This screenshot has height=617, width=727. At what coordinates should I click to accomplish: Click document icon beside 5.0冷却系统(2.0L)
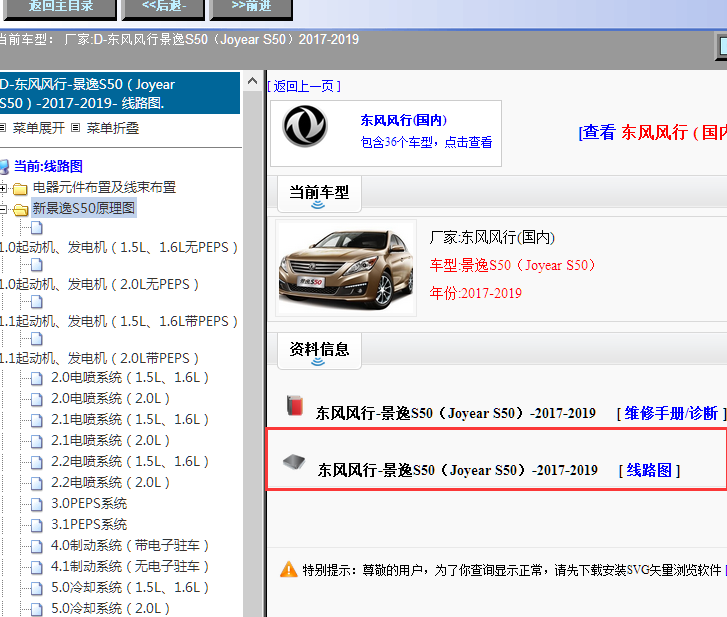[37, 609]
